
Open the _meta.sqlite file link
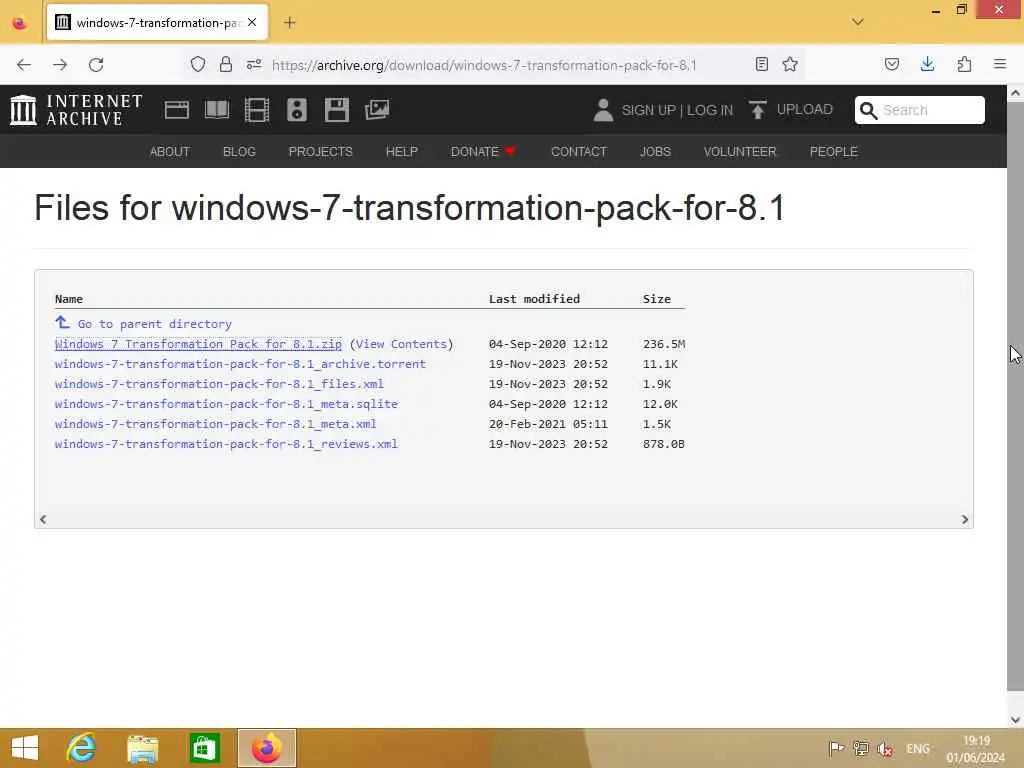[x=227, y=404]
